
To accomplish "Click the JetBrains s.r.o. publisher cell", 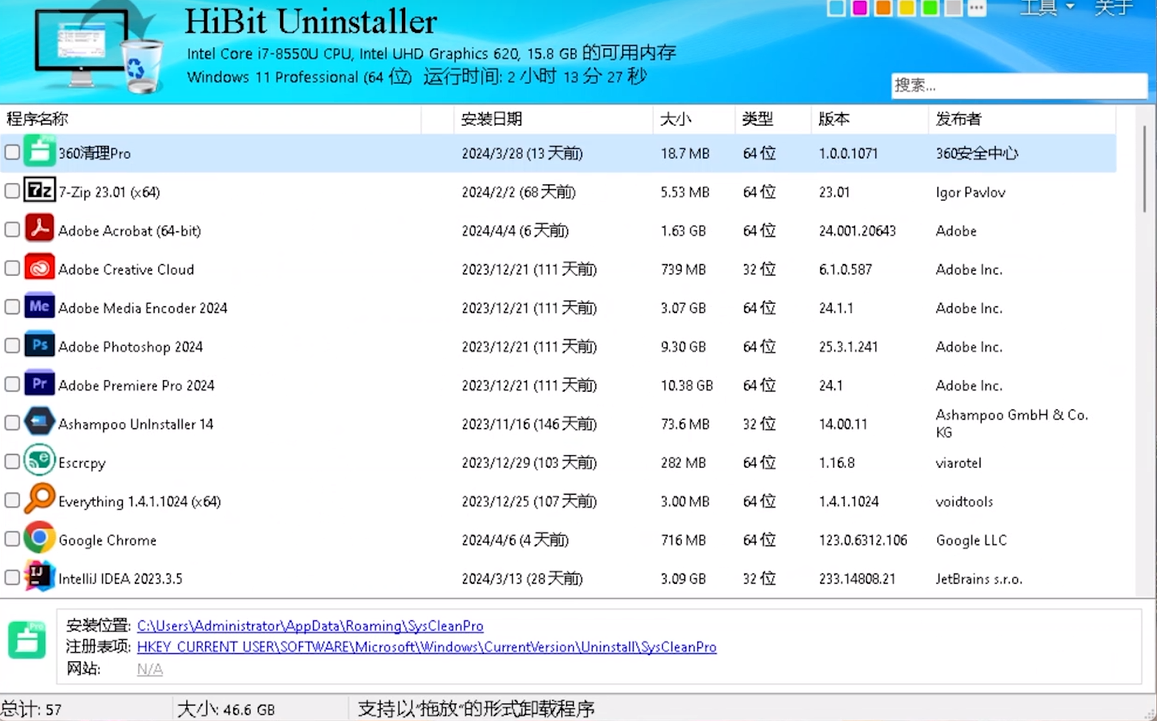I will pyautogui.click(x=979, y=579).
